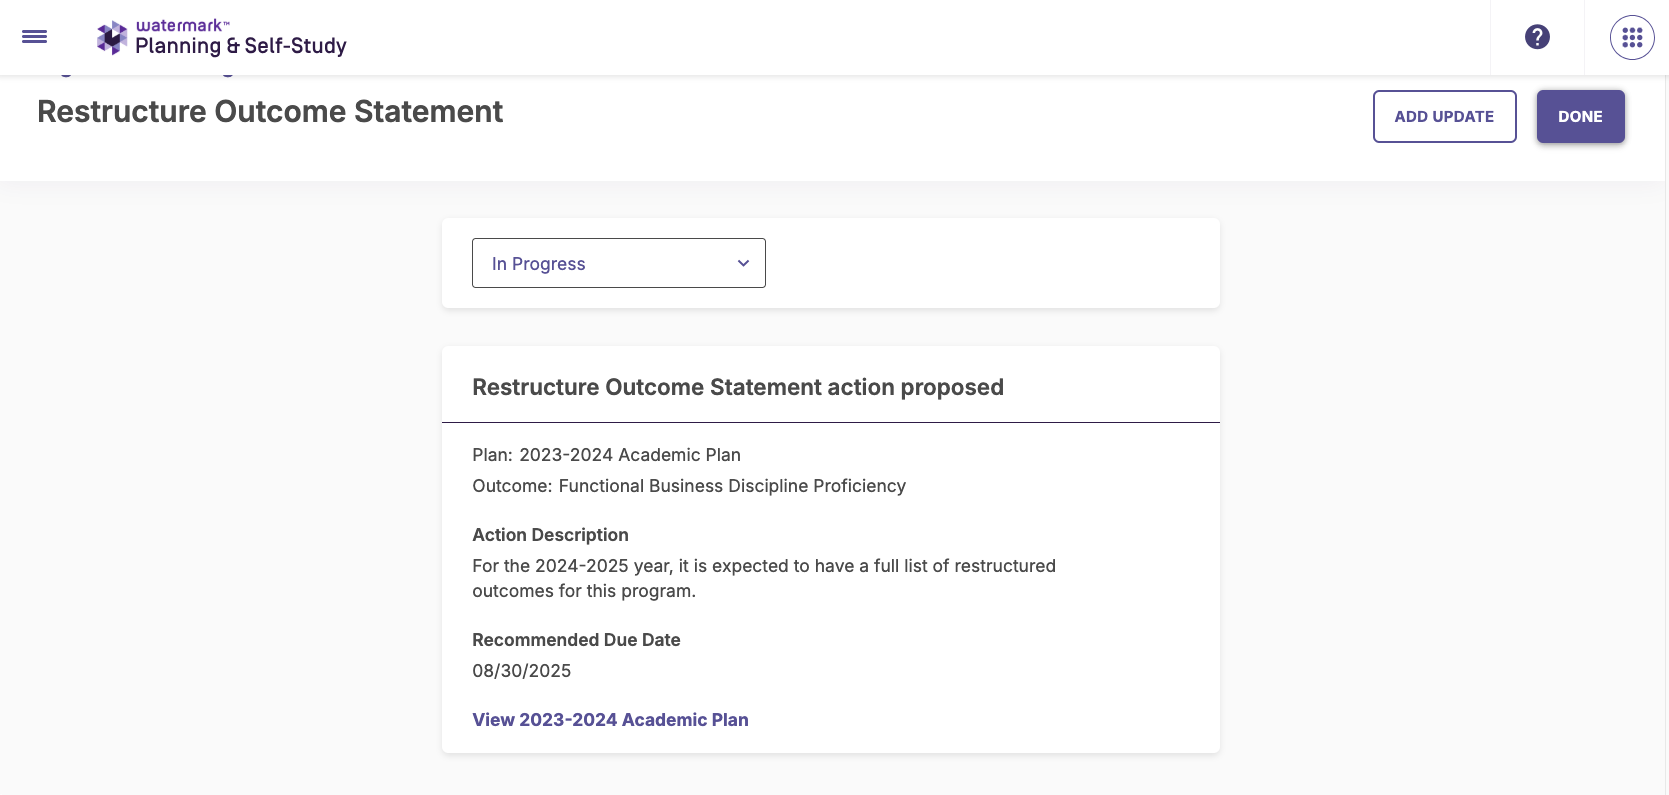Open the In Progress status dropdown
The width and height of the screenshot is (1669, 795).
point(619,263)
